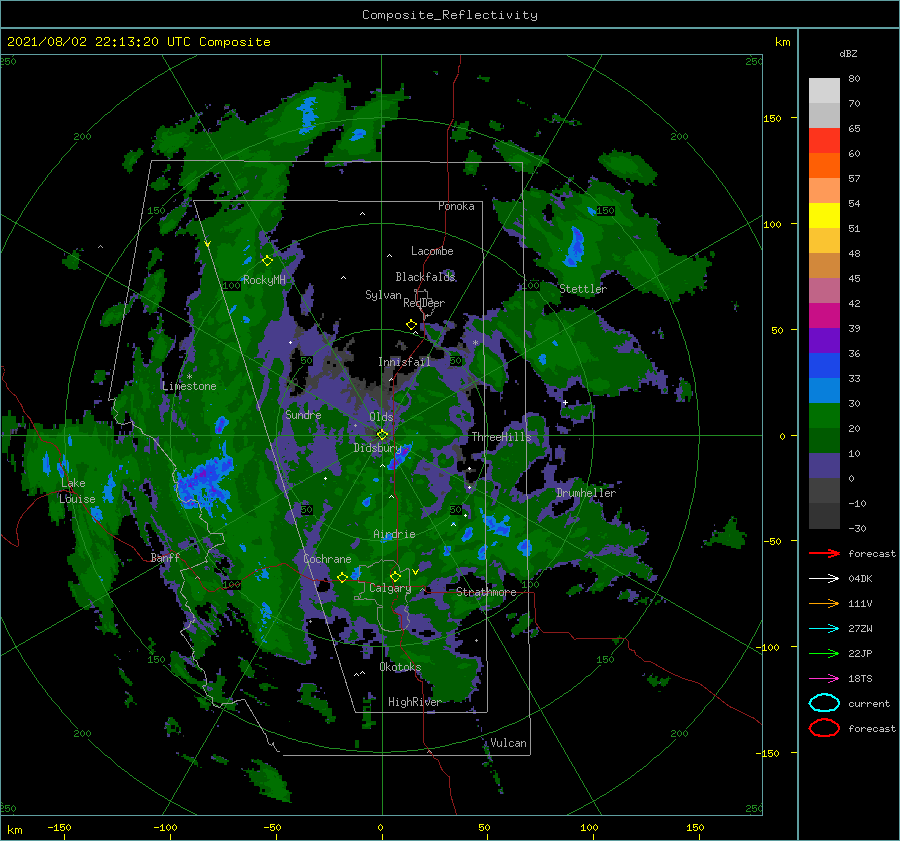The width and height of the screenshot is (900, 841).
Task: Click the orange 111V arrow legend icon
Action: 824,603
